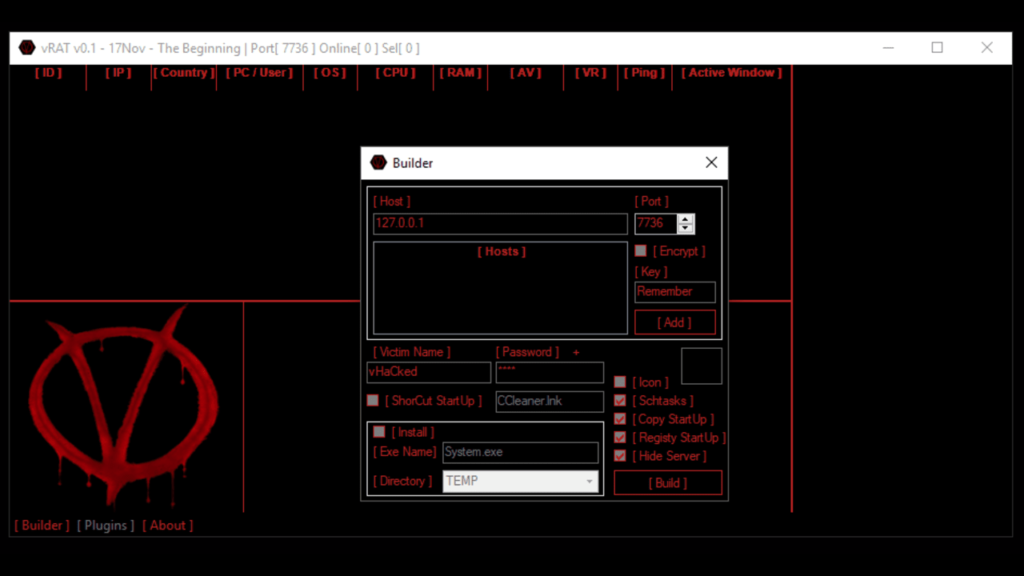Click the Active Window column header

pyautogui.click(x=731, y=72)
